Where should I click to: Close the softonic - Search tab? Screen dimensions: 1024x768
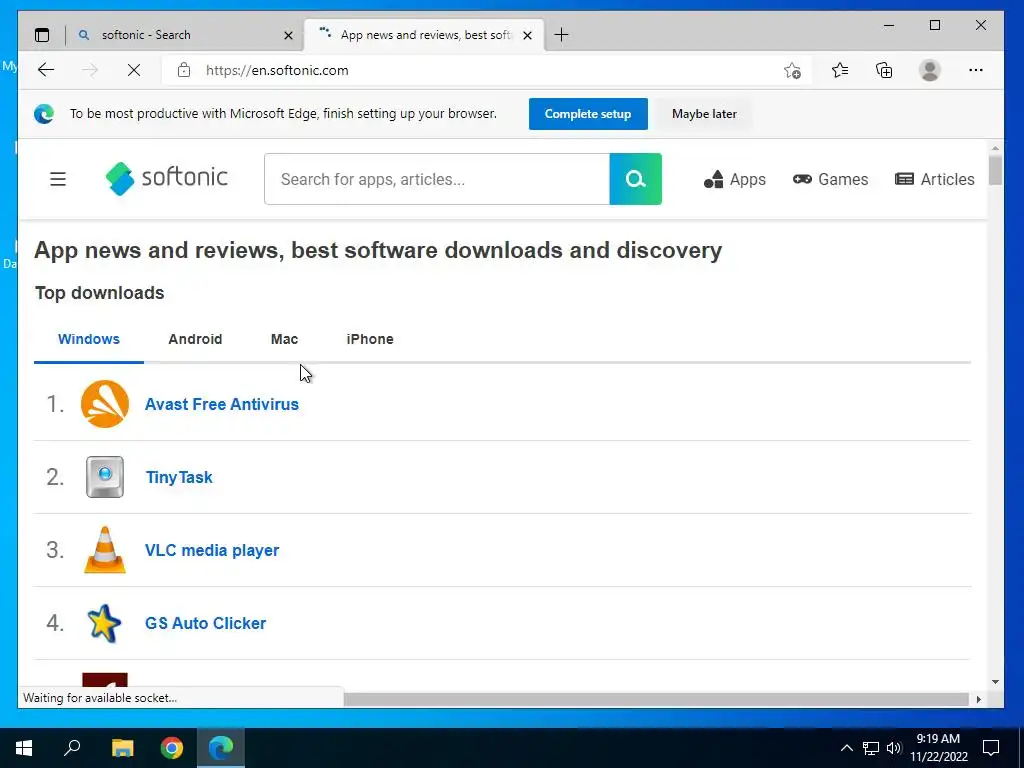288,35
